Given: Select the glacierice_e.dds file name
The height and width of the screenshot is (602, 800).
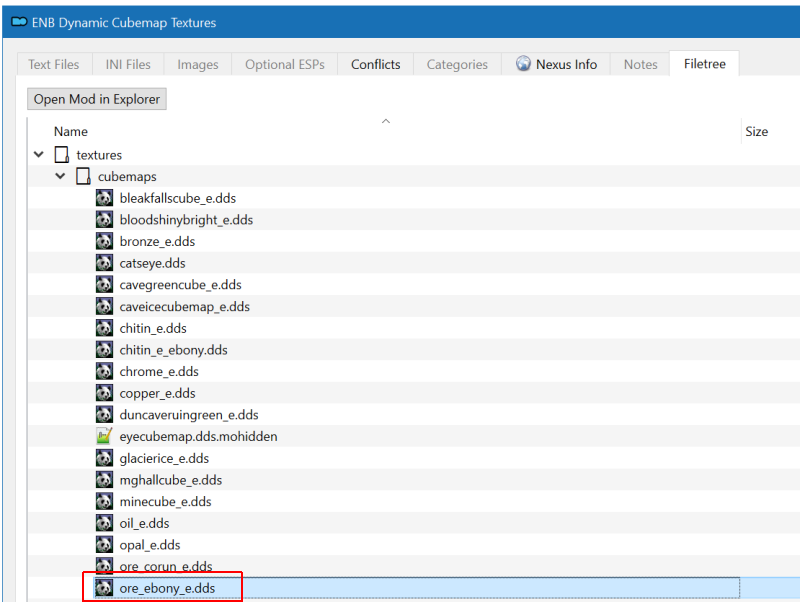Looking at the screenshot, I should click(x=164, y=458).
